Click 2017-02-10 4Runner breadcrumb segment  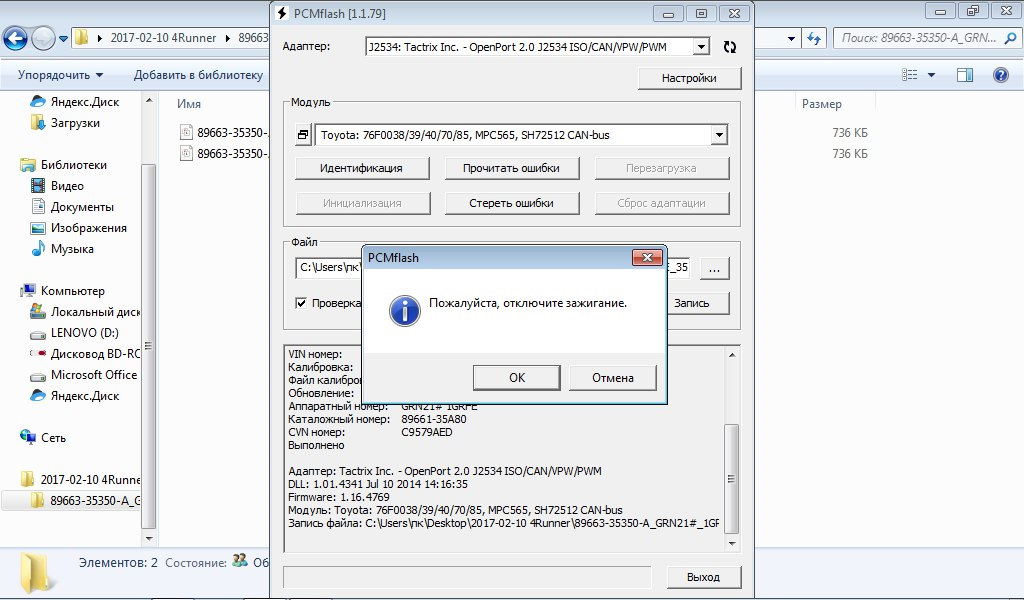point(163,38)
